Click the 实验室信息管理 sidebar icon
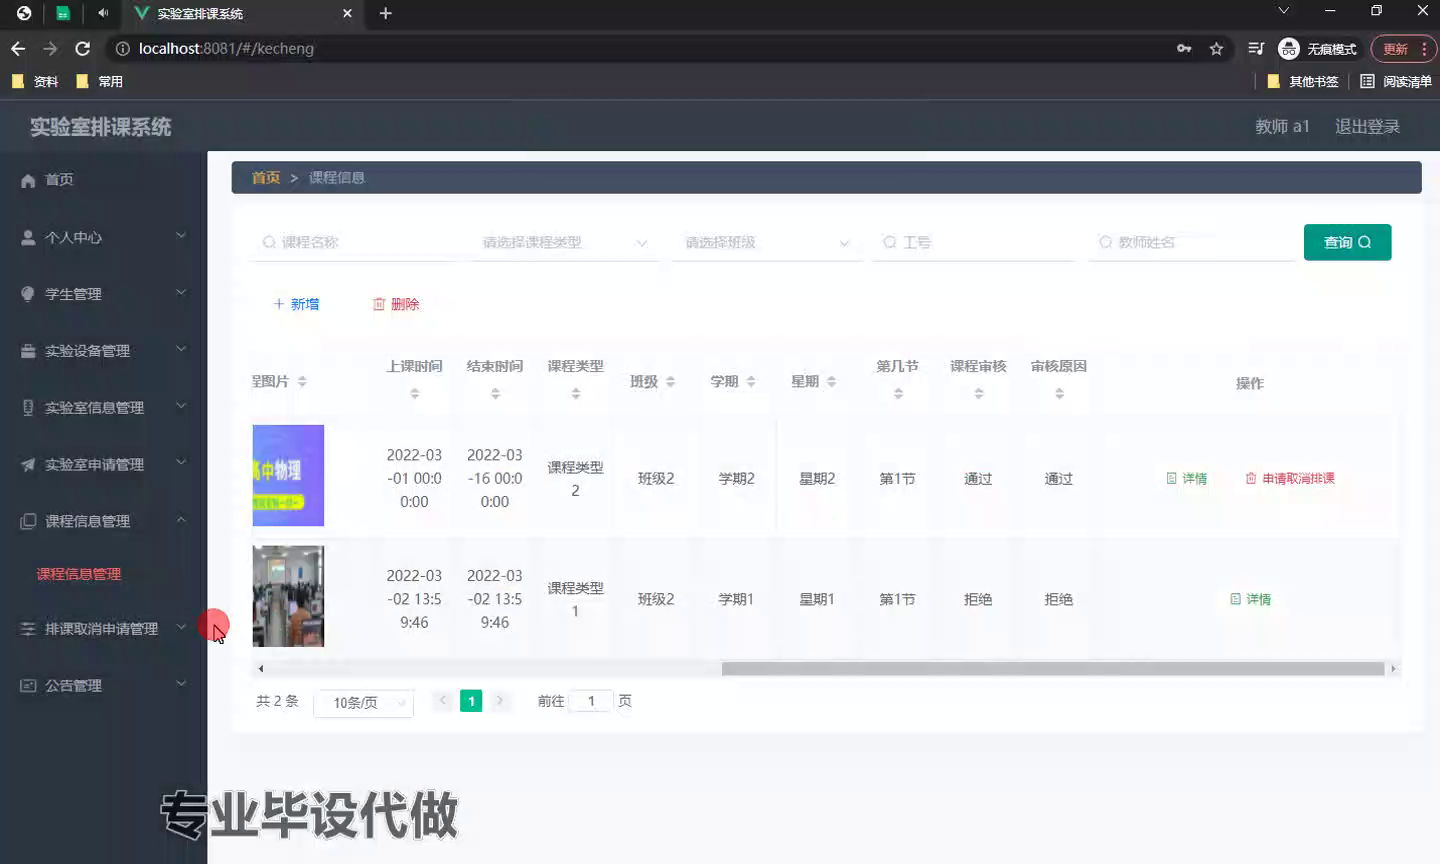Image resolution: width=1440 pixels, height=864 pixels. (x=28, y=408)
